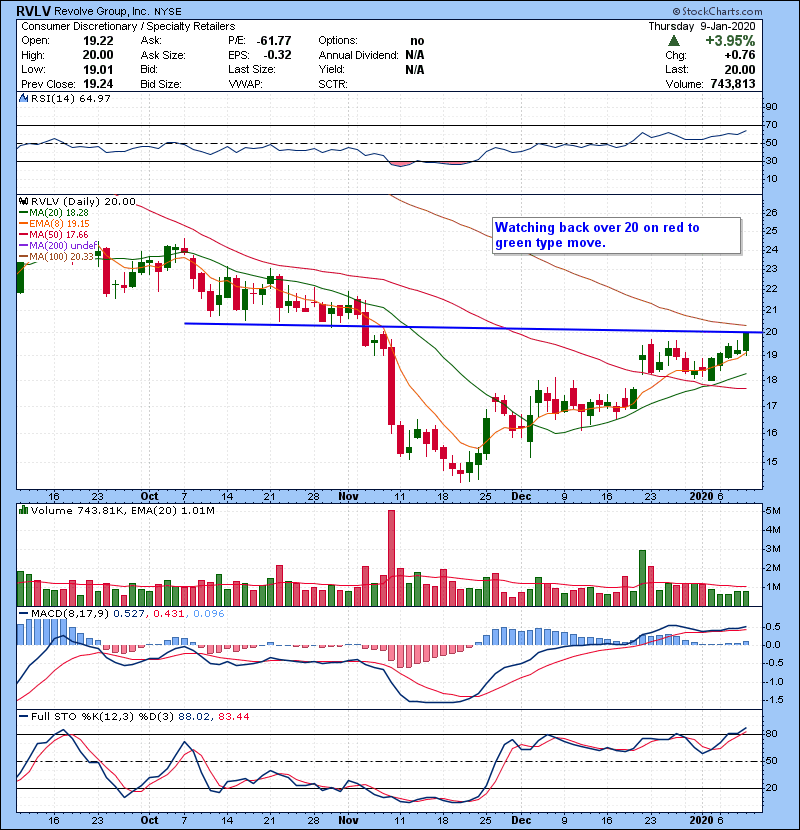Click the High price value in the quote table
This screenshot has height=830, width=800.
(98, 55)
